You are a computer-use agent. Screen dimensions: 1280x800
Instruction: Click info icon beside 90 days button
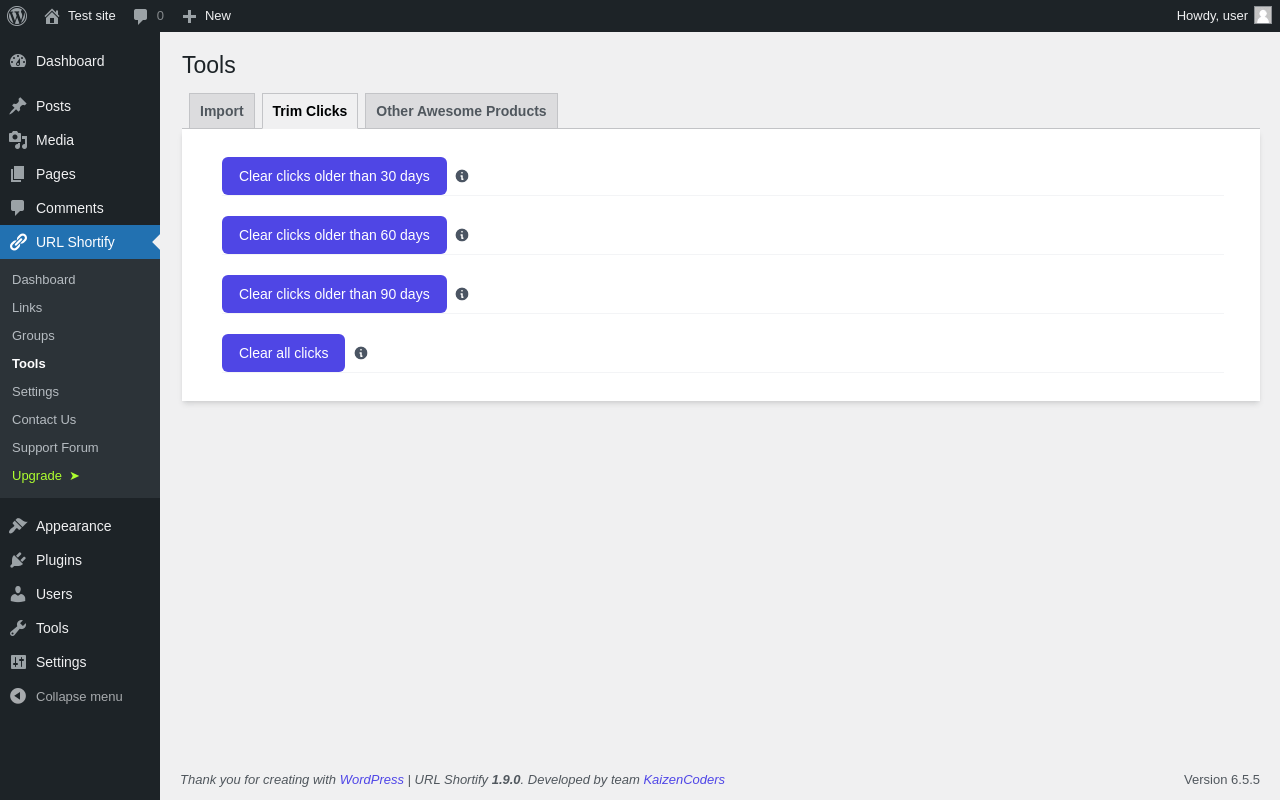point(462,294)
